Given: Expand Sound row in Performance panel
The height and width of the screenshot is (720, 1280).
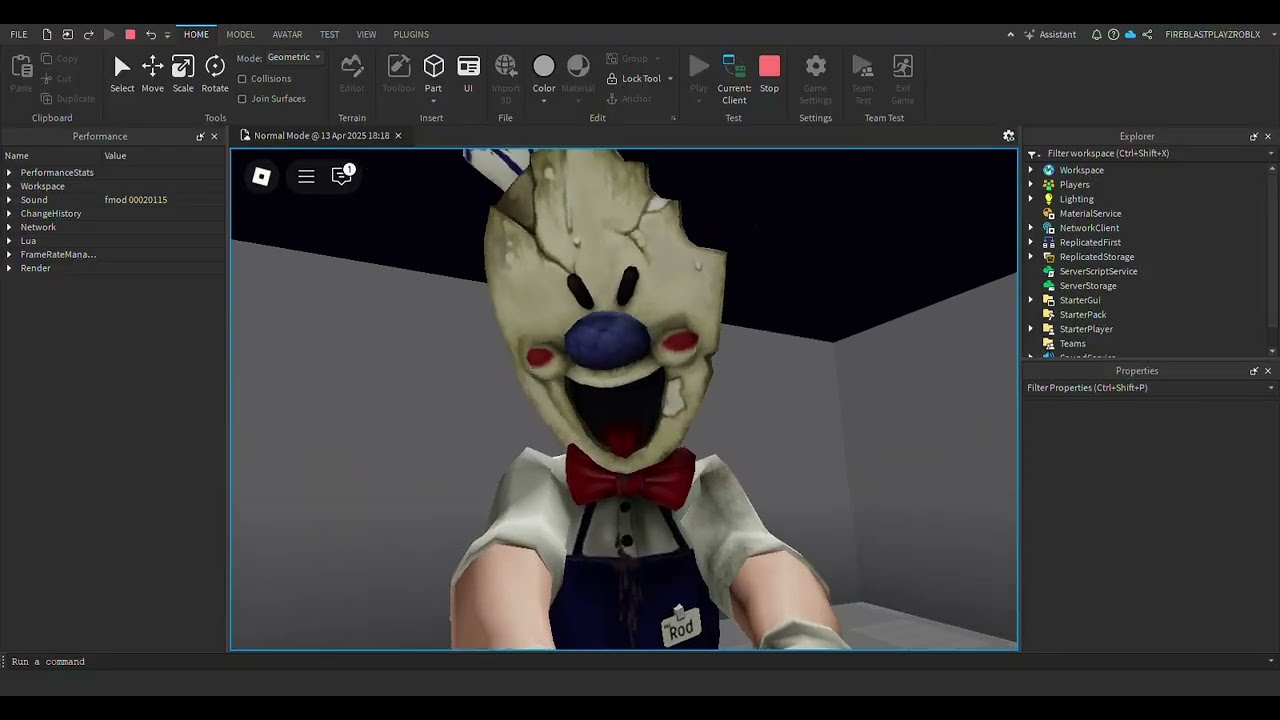Looking at the screenshot, I should click(9, 200).
